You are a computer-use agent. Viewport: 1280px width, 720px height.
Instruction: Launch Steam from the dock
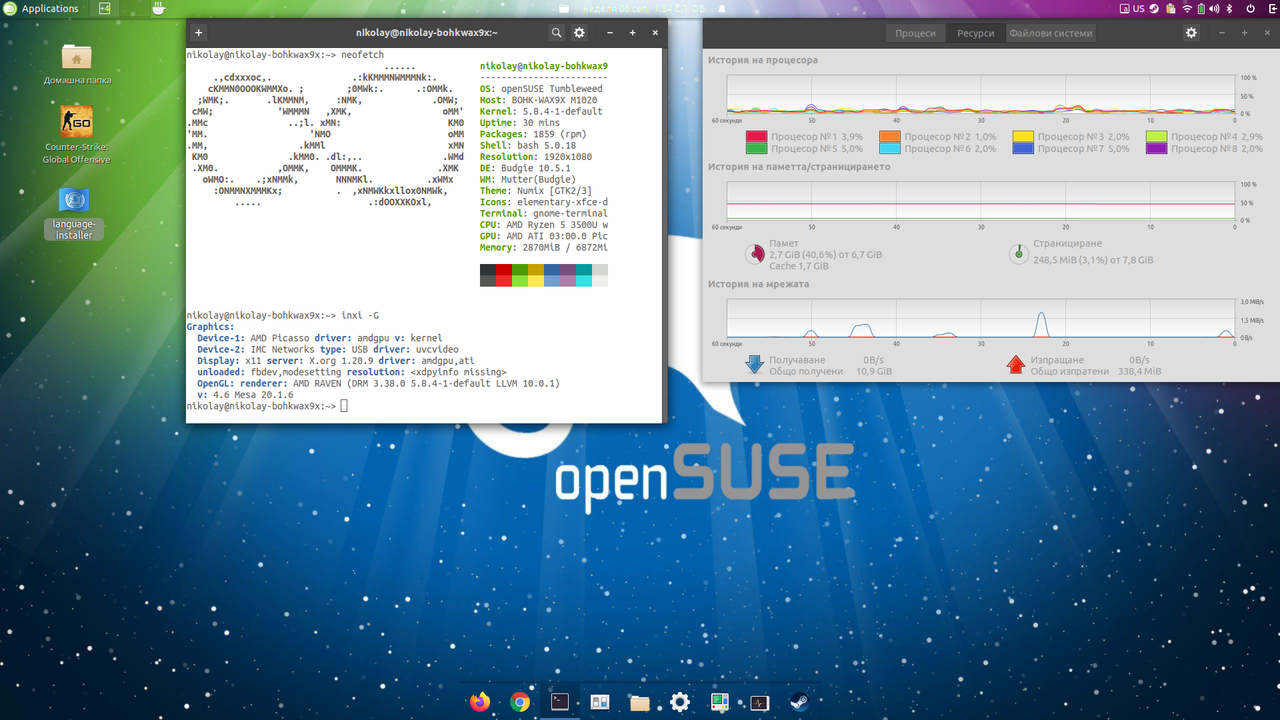(799, 702)
